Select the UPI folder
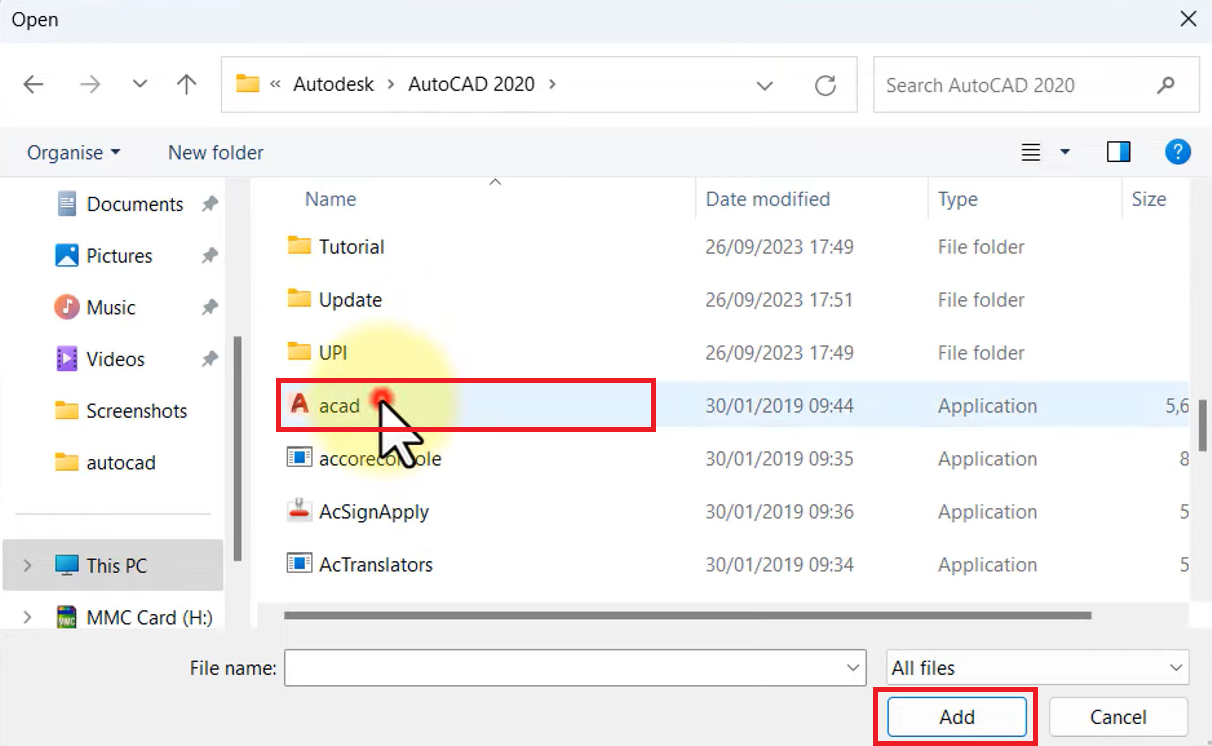 [x=333, y=353]
